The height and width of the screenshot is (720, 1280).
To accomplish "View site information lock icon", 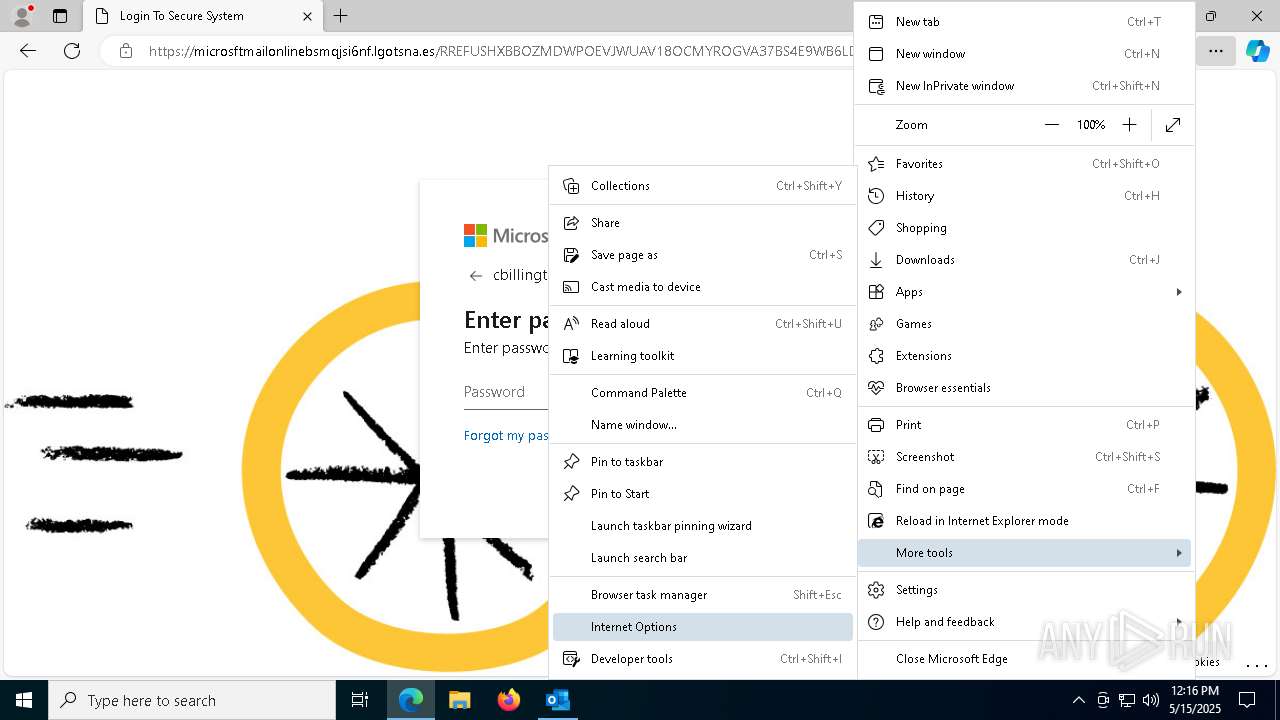I will pos(126,51).
